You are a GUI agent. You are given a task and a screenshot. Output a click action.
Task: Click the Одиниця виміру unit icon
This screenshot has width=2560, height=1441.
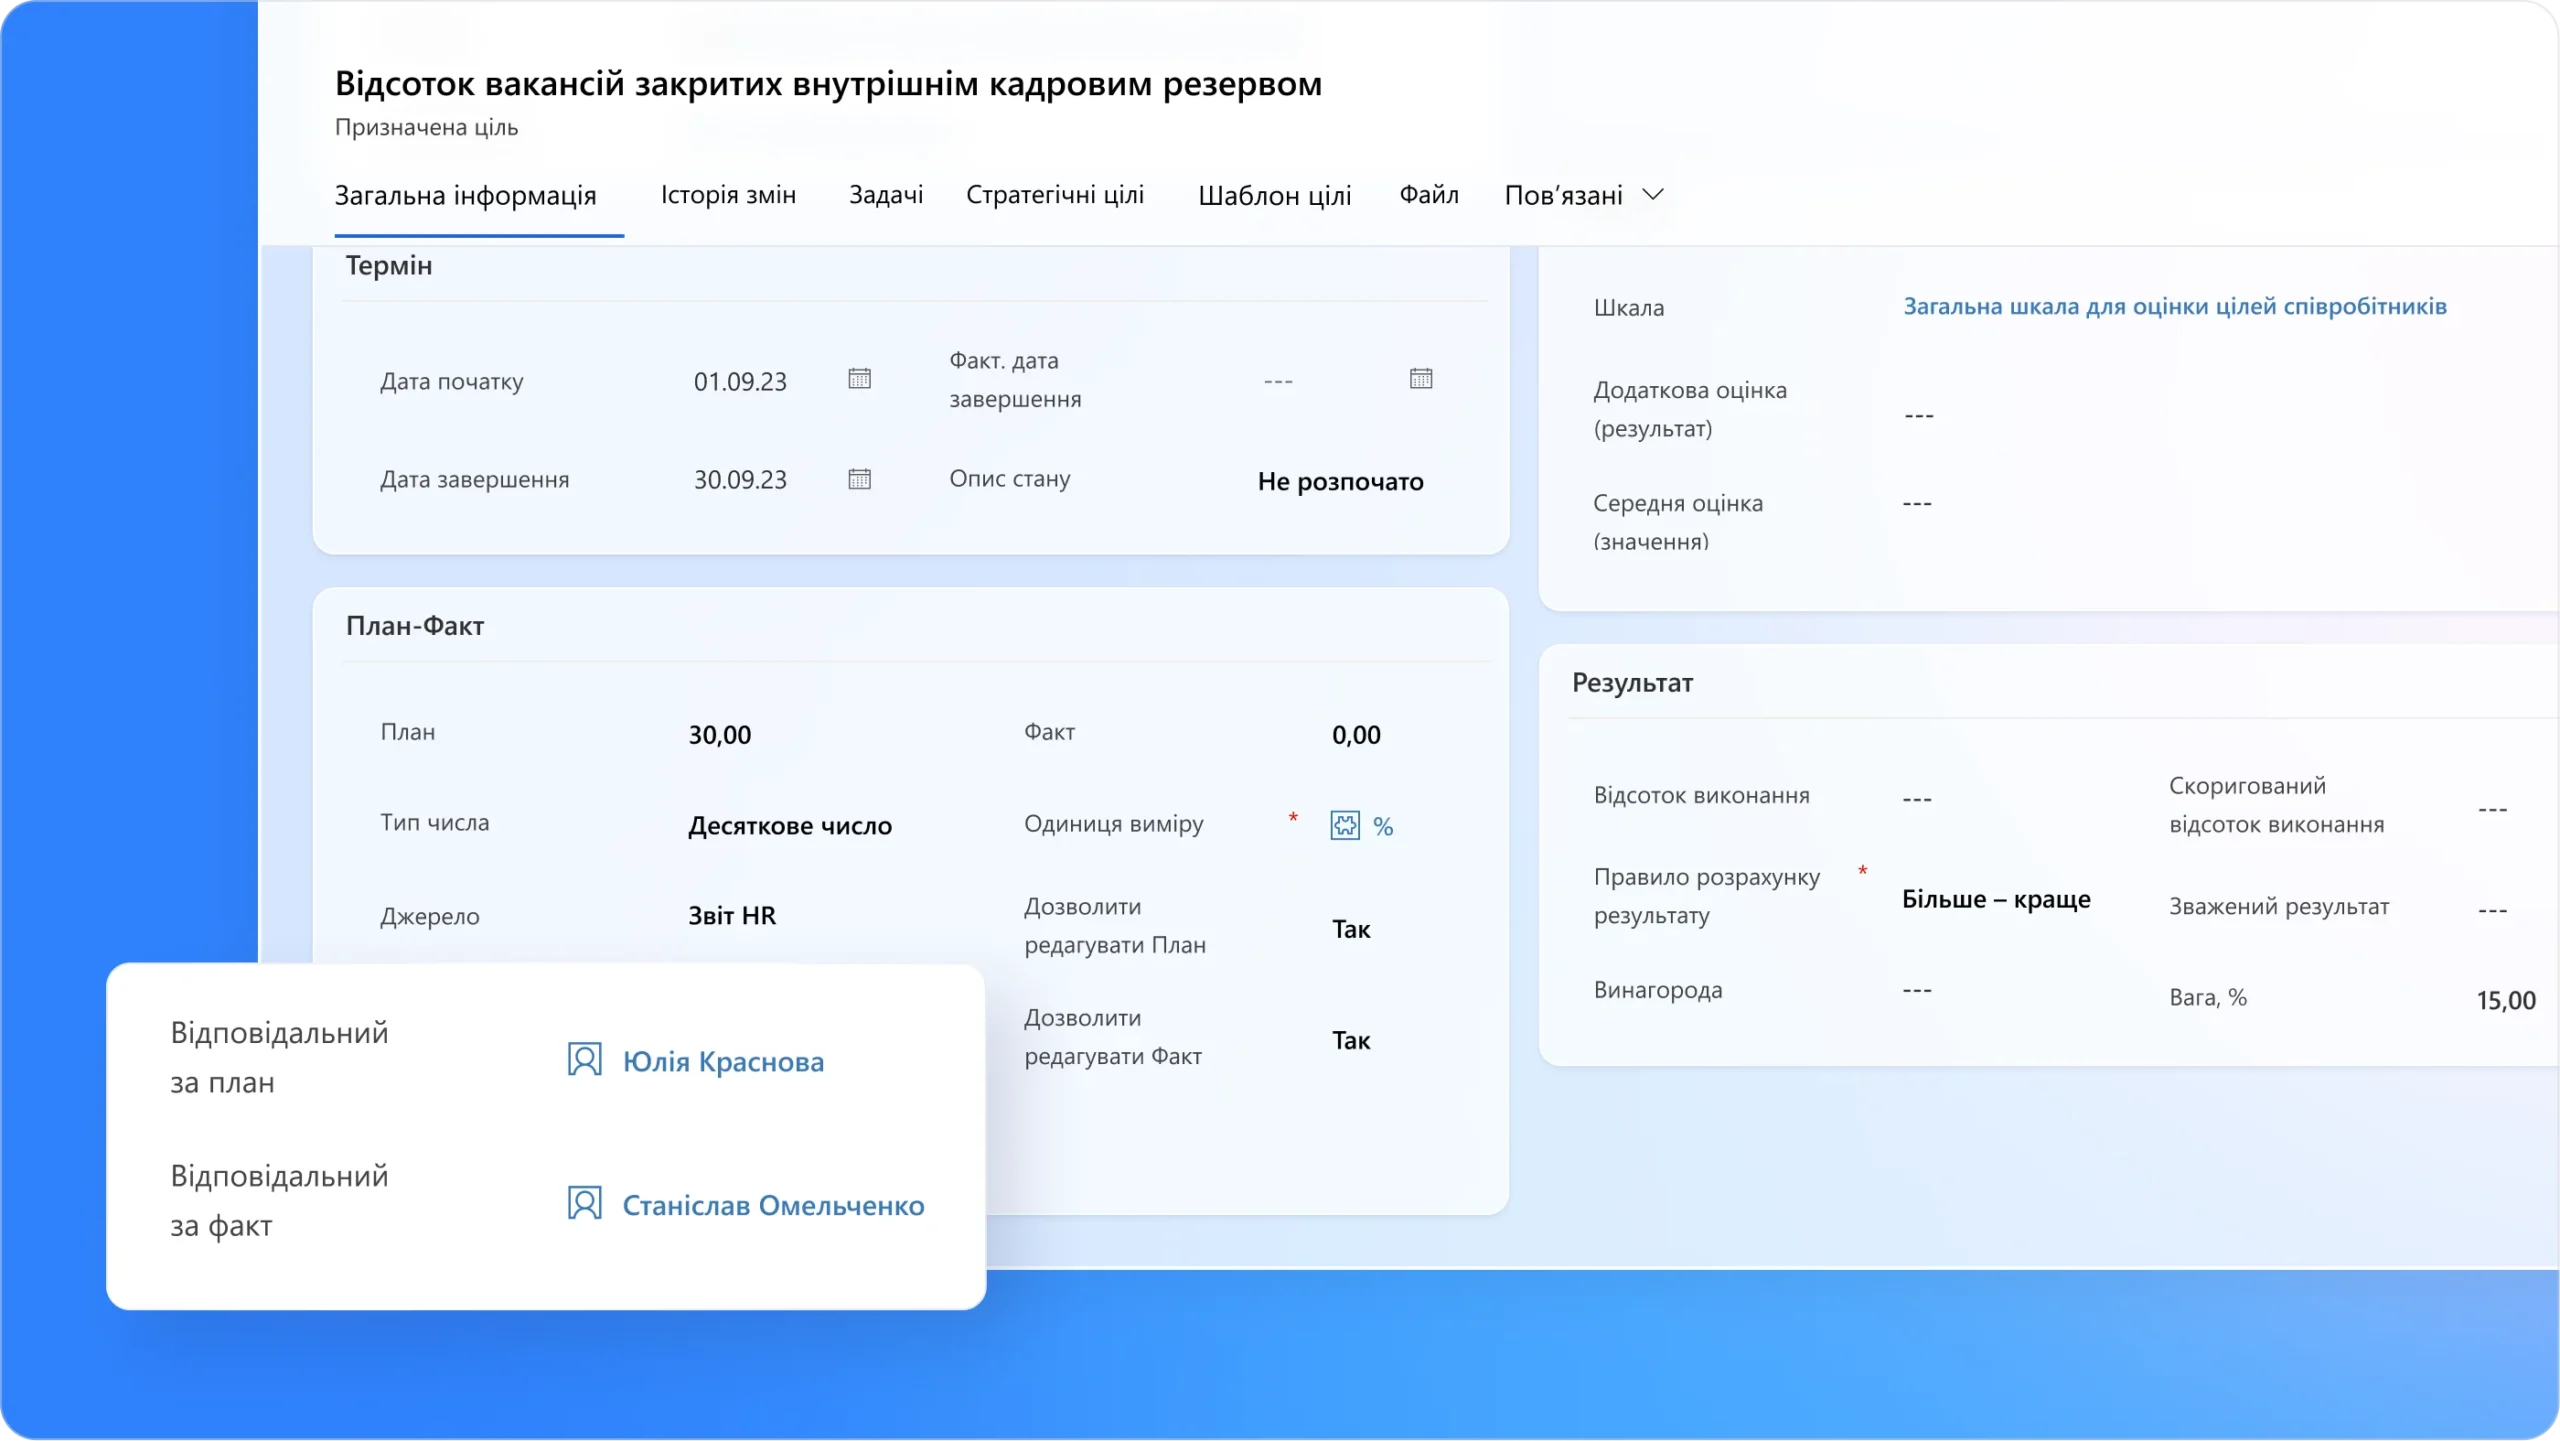[1345, 826]
